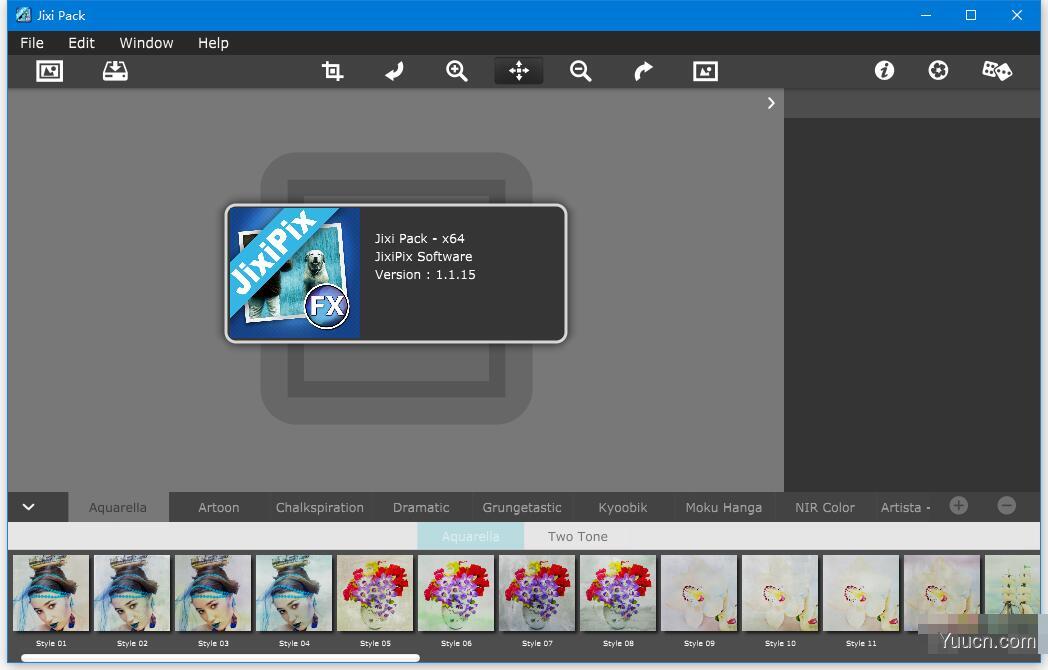Click the settings wheel icon
The width and height of the screenshot is (1048, 670).
938,70
